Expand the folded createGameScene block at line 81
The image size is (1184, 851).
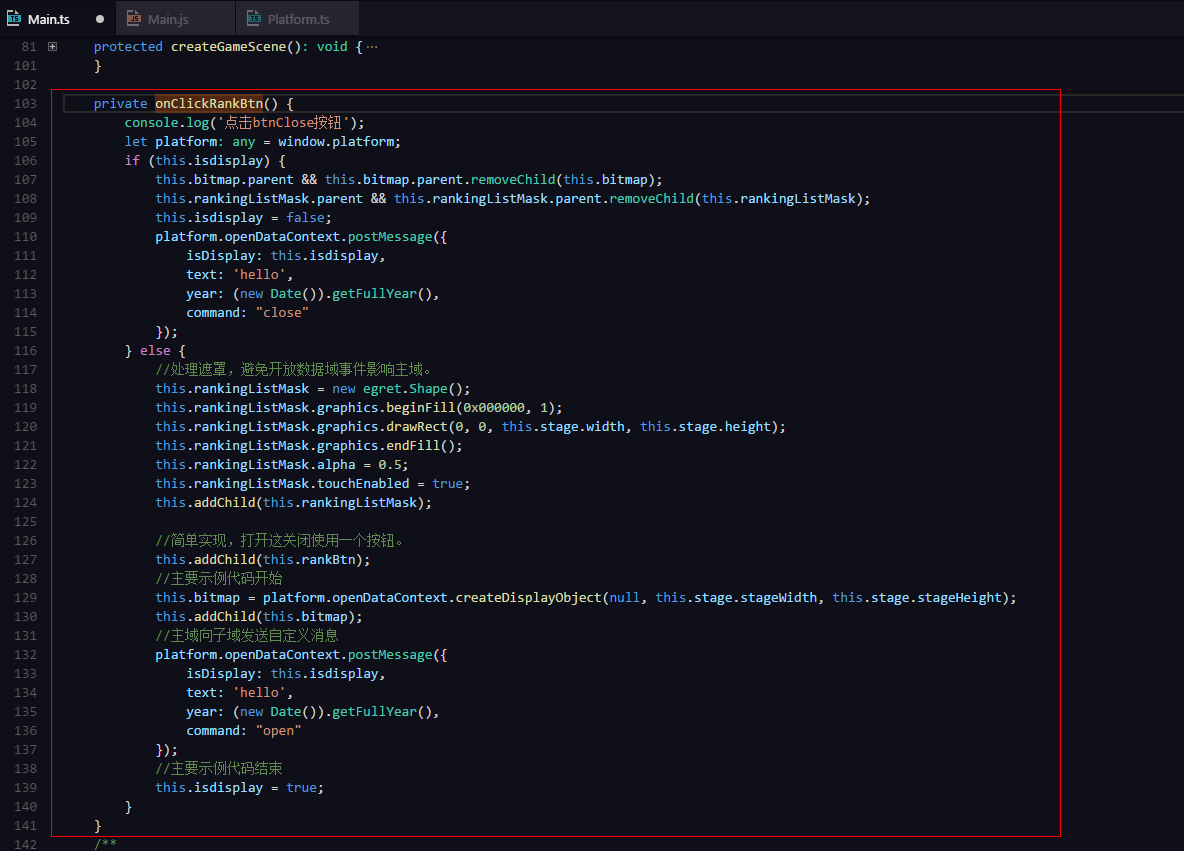tap(52, 47)
